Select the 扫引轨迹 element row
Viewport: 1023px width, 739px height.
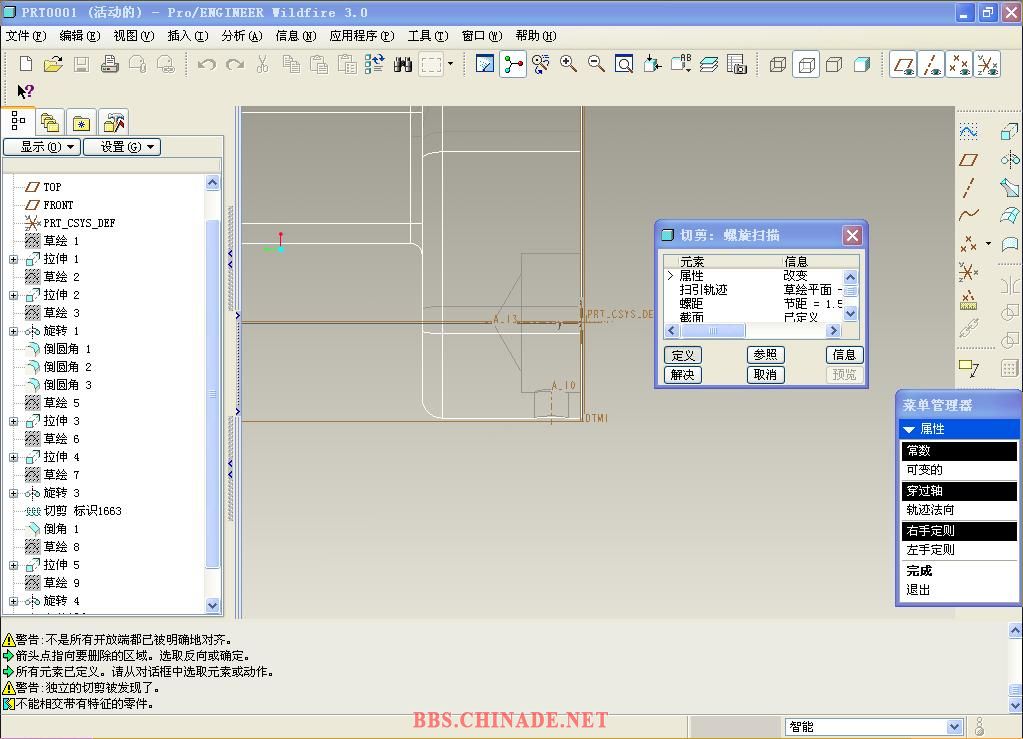(x=754, y=290)
